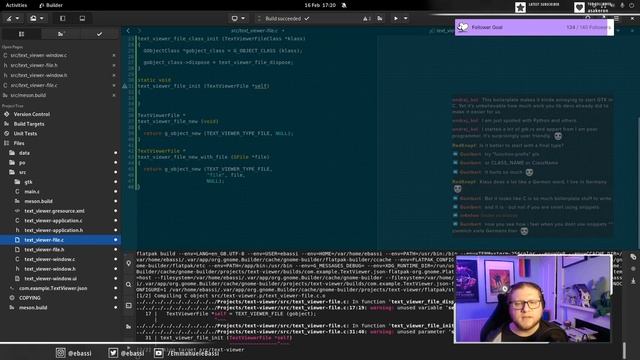Open page src/text_viewer-file.c in list
The height and width of the screenshot is (360, 640).
click(x=34, y=85)
